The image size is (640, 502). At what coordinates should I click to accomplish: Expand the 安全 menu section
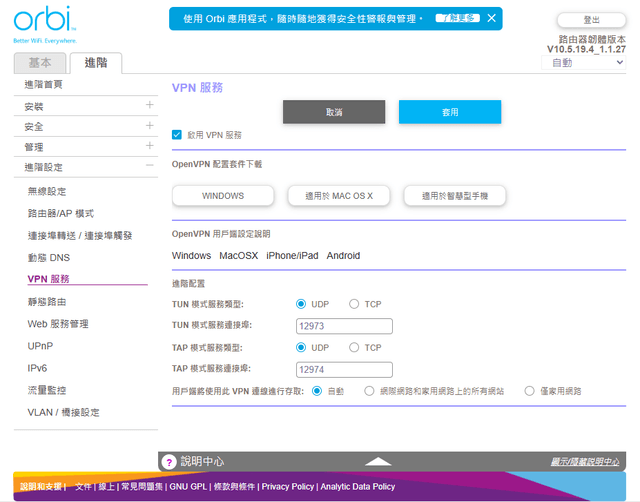(x=149, y=125)
